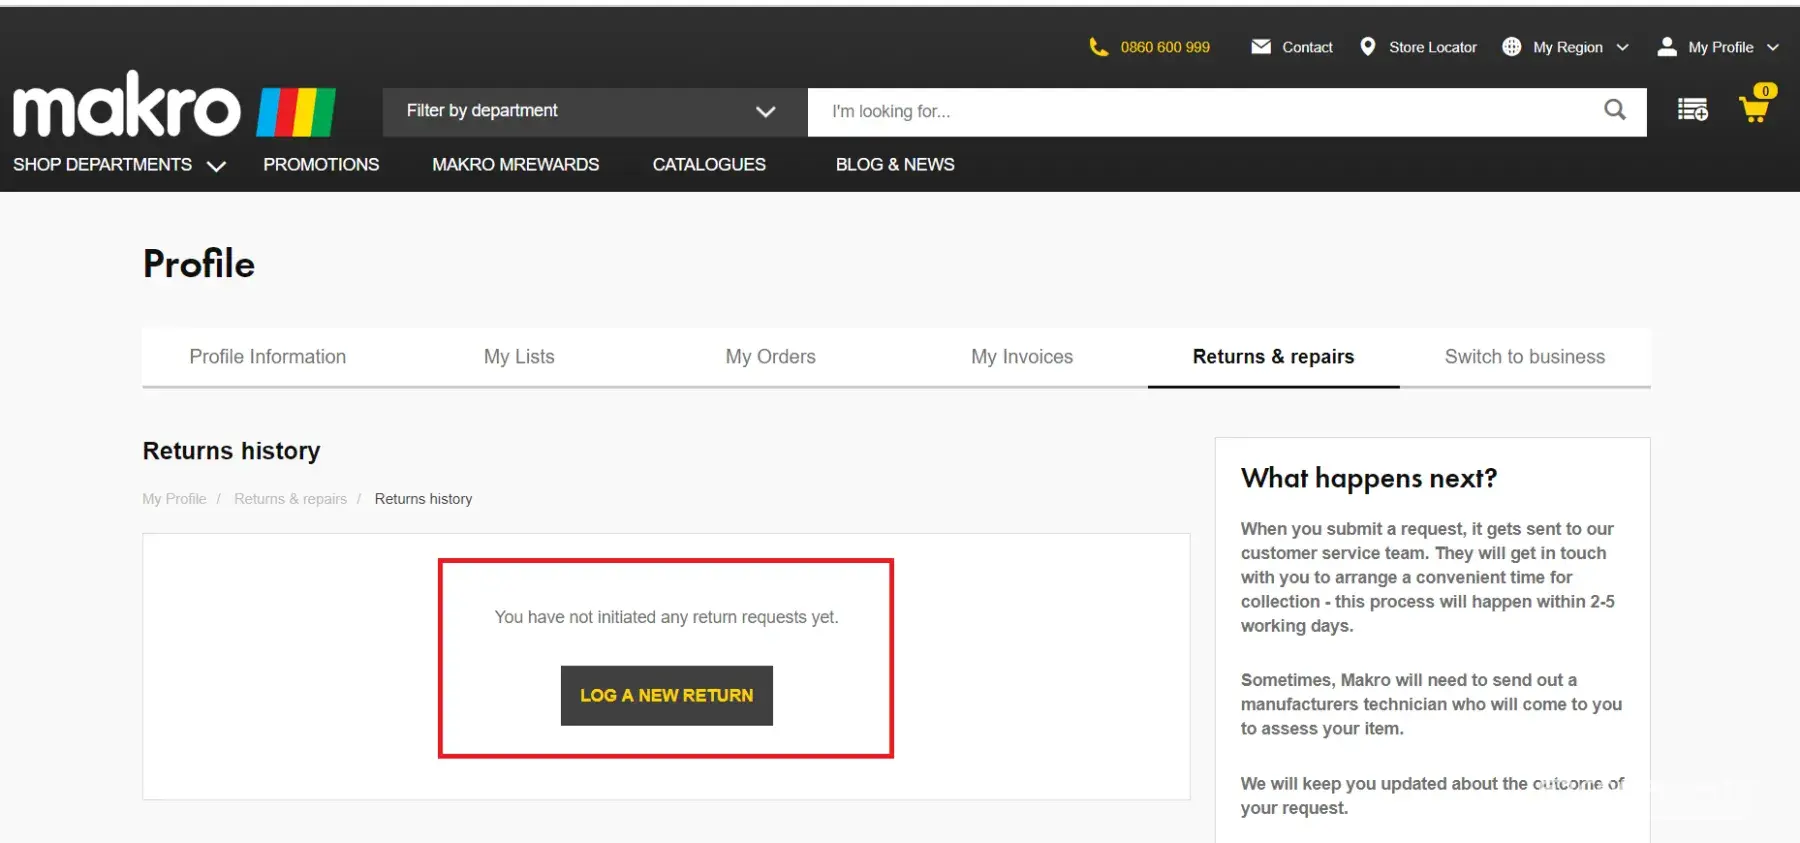Open the Promotions menu item
This screenshot has width=1800, height=843.
[321, 165]
